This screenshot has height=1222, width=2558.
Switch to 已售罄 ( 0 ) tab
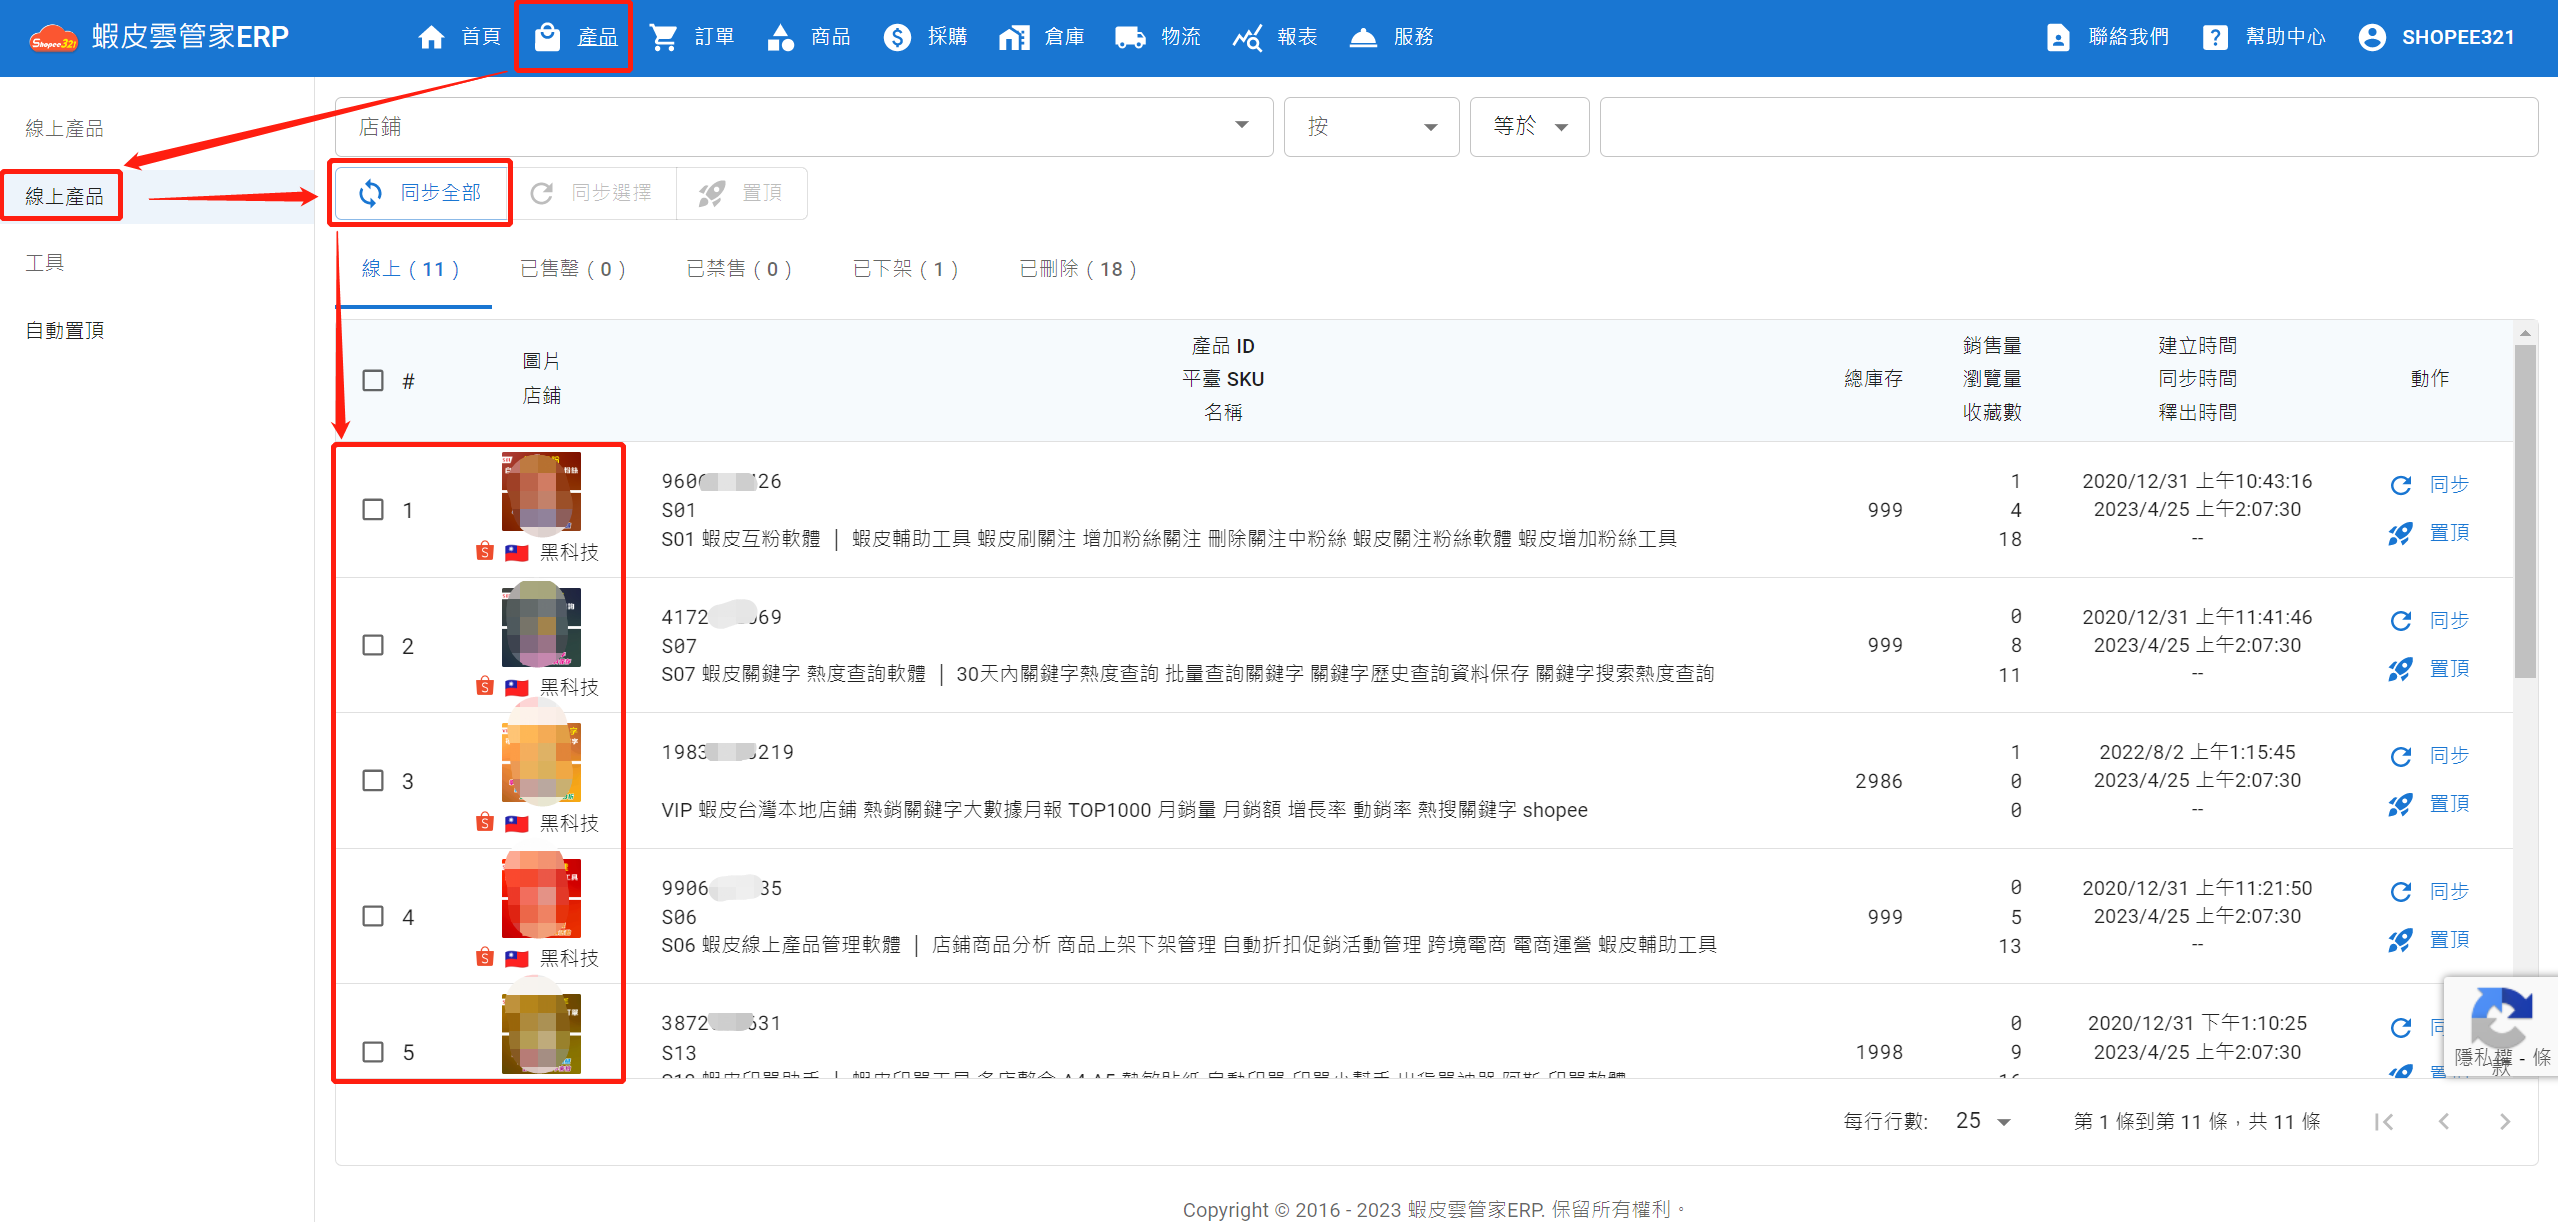(x=573, y=269)
